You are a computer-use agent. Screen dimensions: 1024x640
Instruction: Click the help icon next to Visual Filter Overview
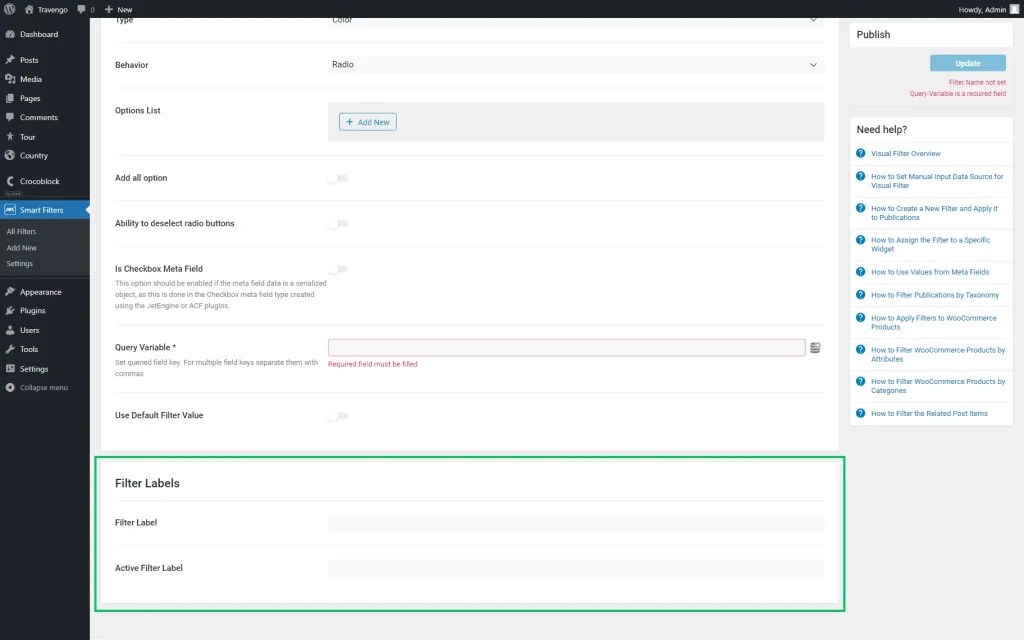coord(861,153)
